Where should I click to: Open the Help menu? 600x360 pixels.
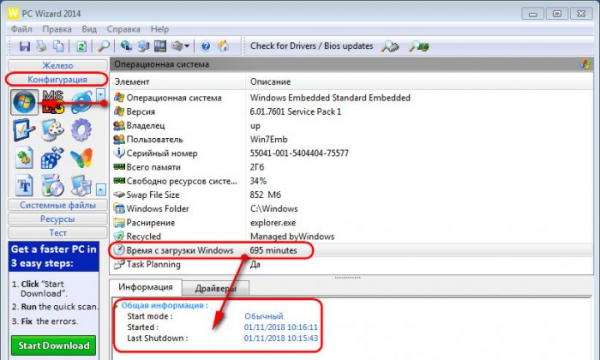[x=160, y=29]
